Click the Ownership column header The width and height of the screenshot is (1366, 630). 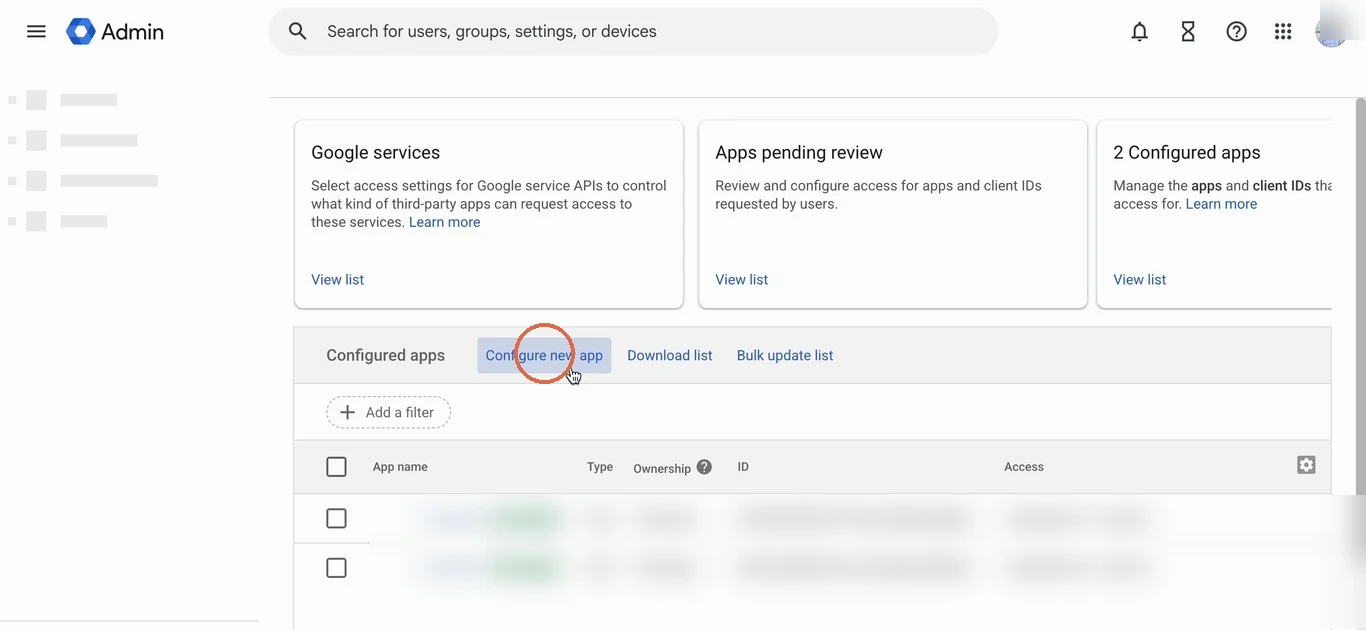[662, 468]
